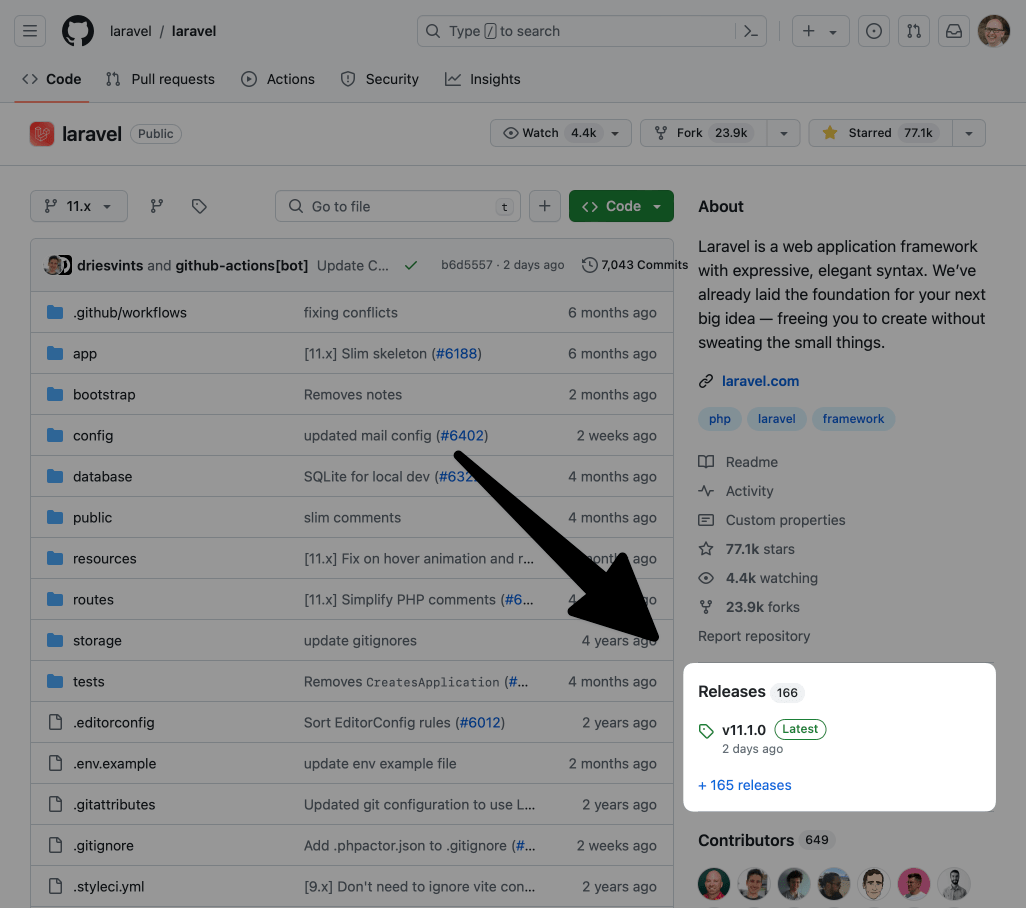
Task: Expand the star lists dropdown arrow
Action: click(969, 133)
